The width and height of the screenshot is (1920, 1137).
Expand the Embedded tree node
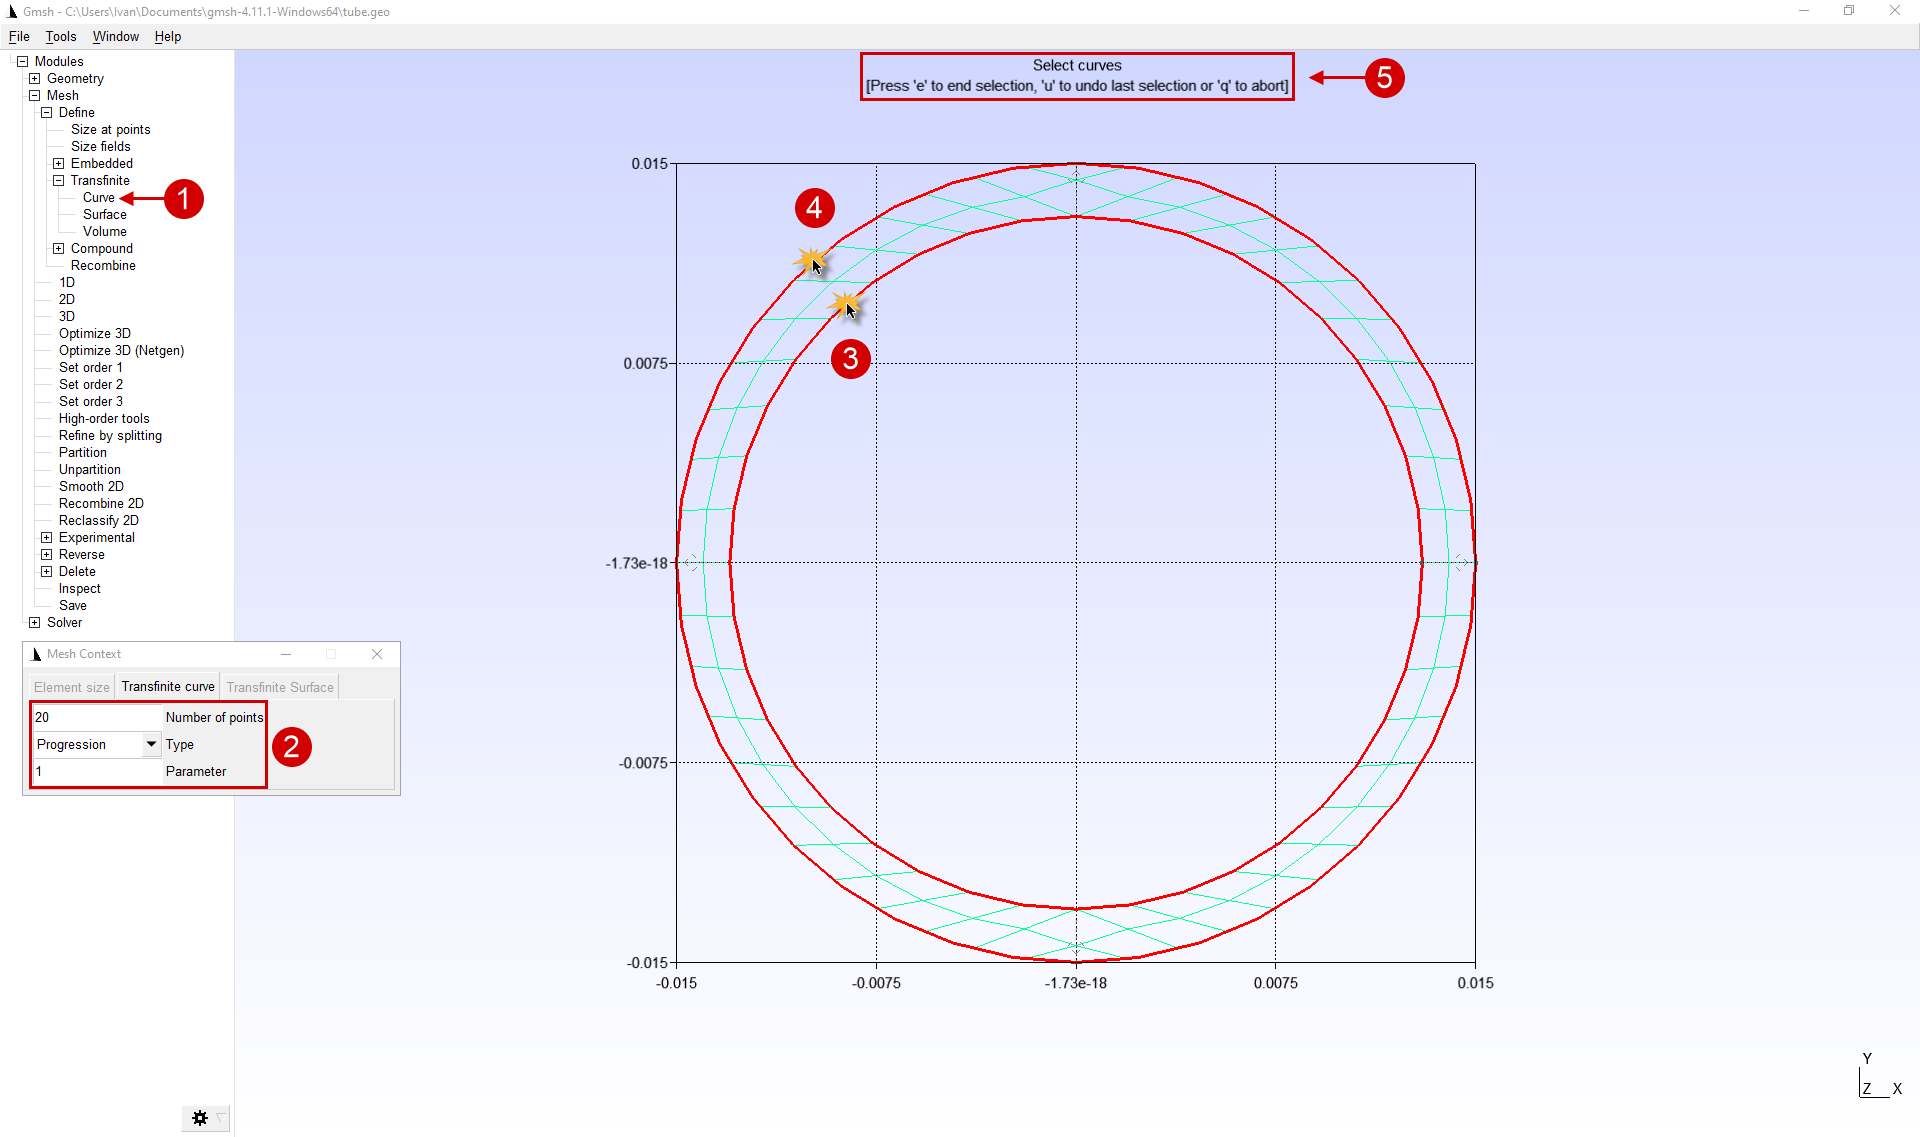click(58, 163)
